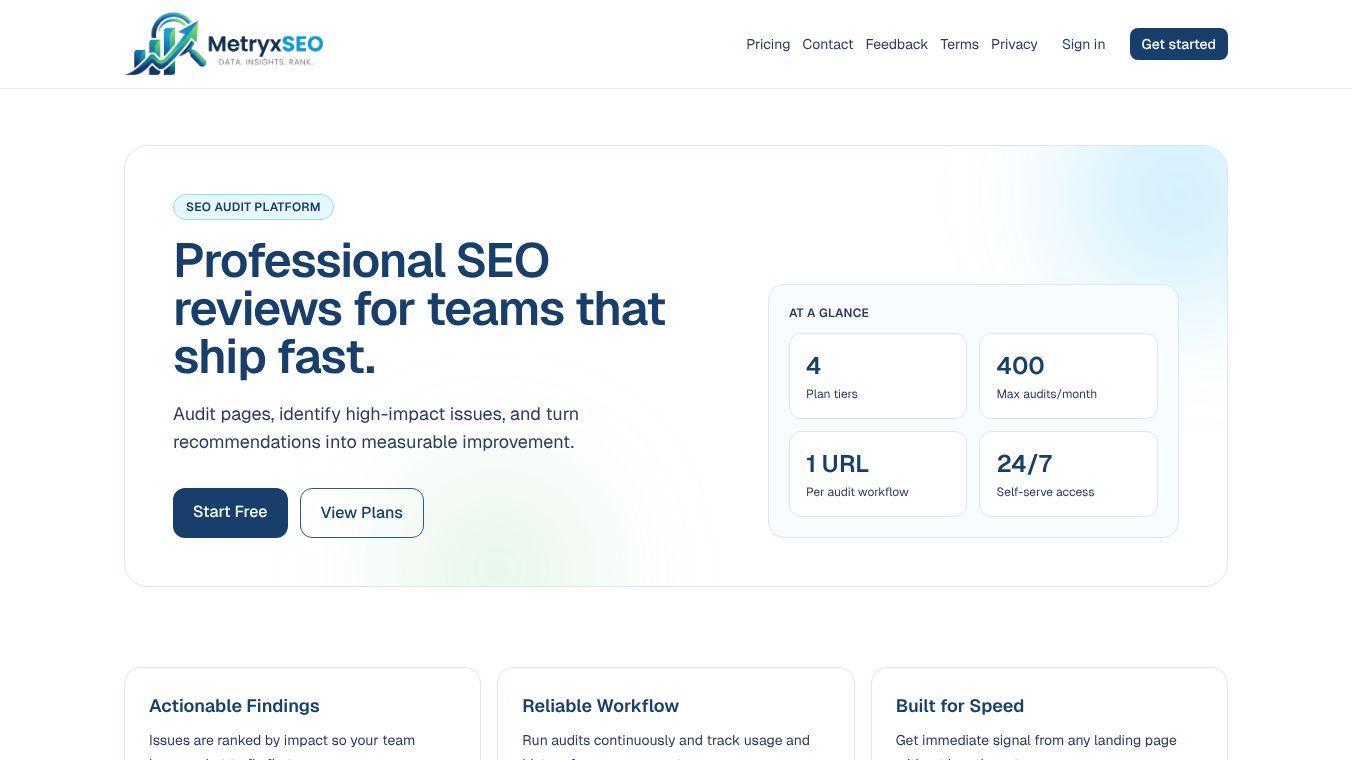Select View Plans
This screenshot has height=760, width=1352.
coord(361,512)
